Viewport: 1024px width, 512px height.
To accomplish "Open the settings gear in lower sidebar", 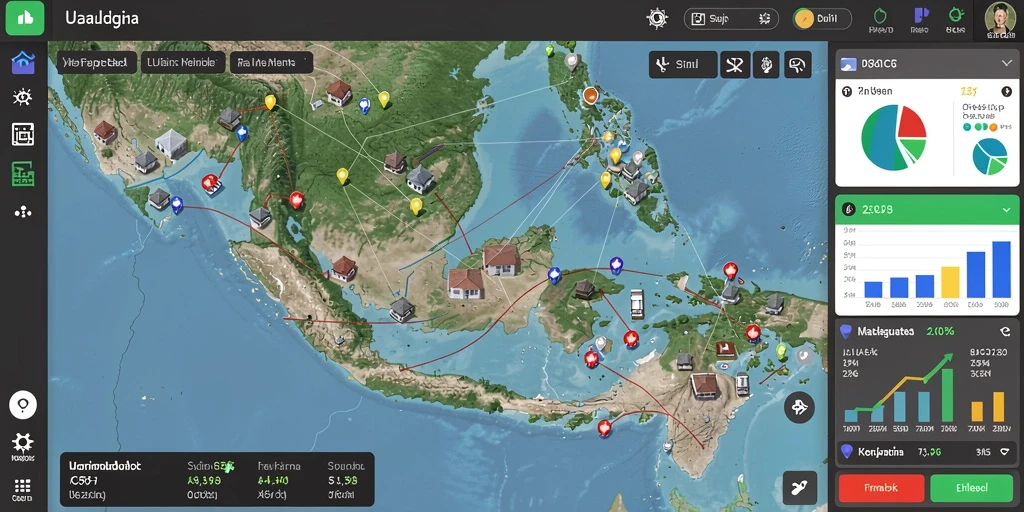I will (23, 443).
